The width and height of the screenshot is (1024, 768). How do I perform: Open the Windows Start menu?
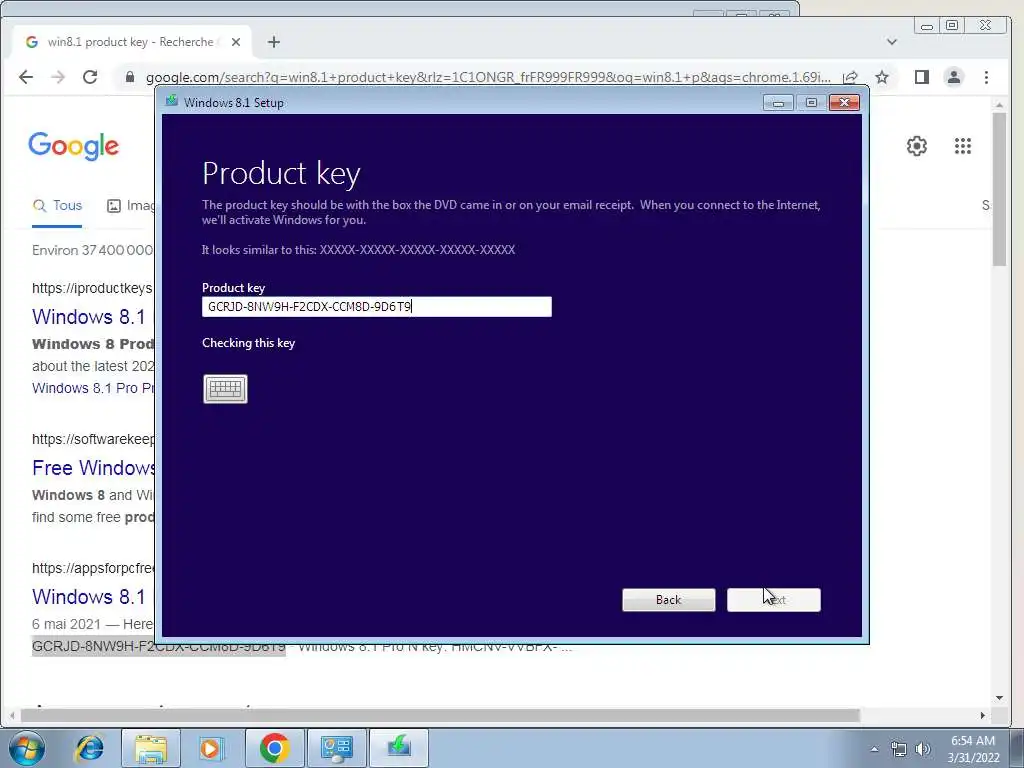click(27, 748)
